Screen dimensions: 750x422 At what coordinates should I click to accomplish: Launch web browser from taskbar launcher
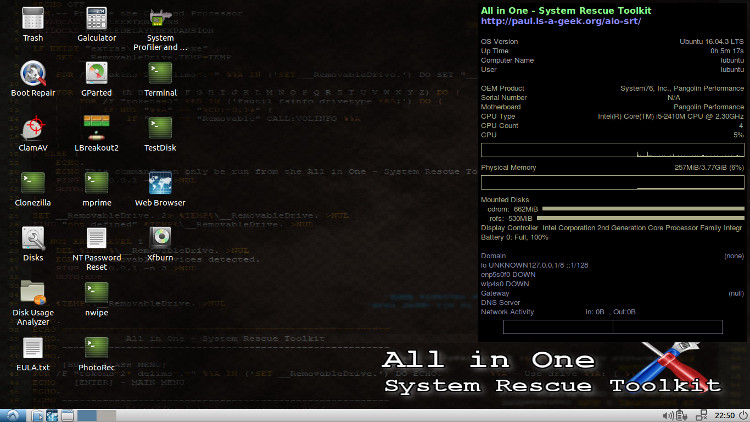[x=52, y=415]
